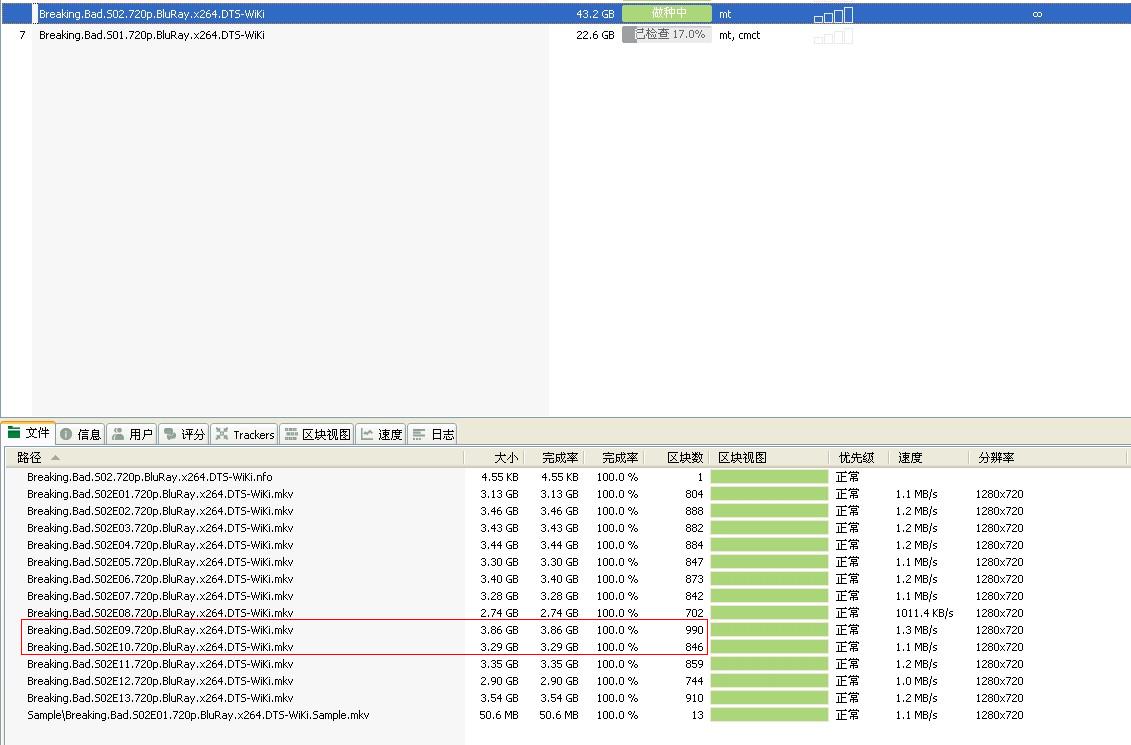Click the 已检查 17.0% progress bar
The height and width of the screenshot is (745, 1131).
(667, 35)
